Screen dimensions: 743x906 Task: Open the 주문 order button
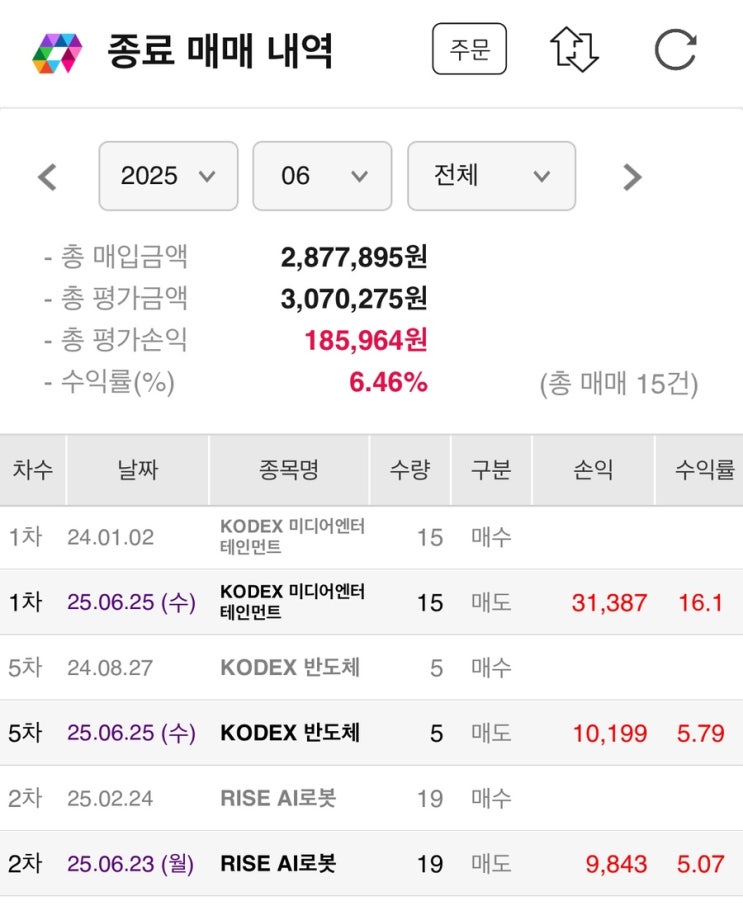tap(469, 49)
